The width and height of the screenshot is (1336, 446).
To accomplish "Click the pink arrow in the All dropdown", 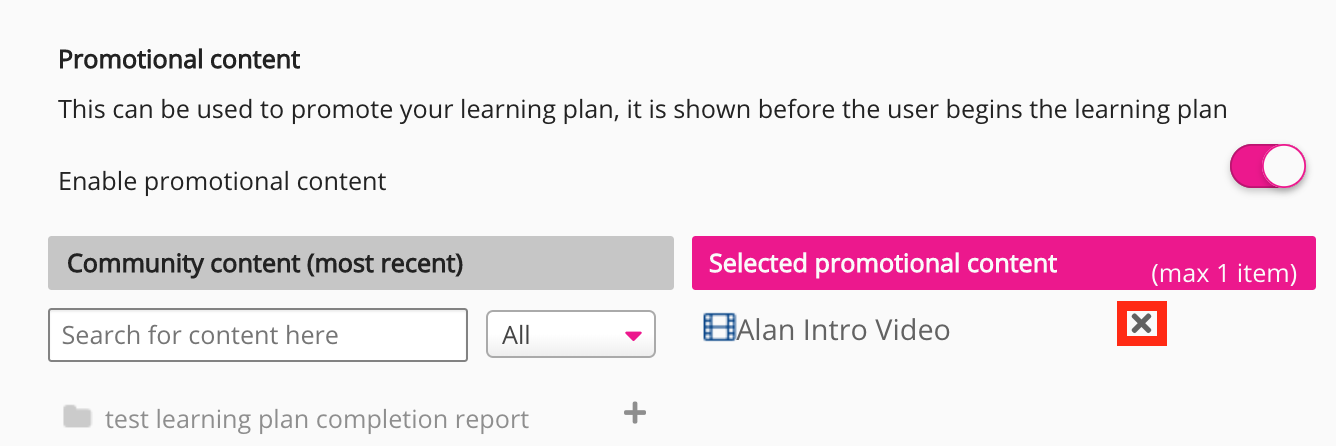I will click(x=632, y=336).
